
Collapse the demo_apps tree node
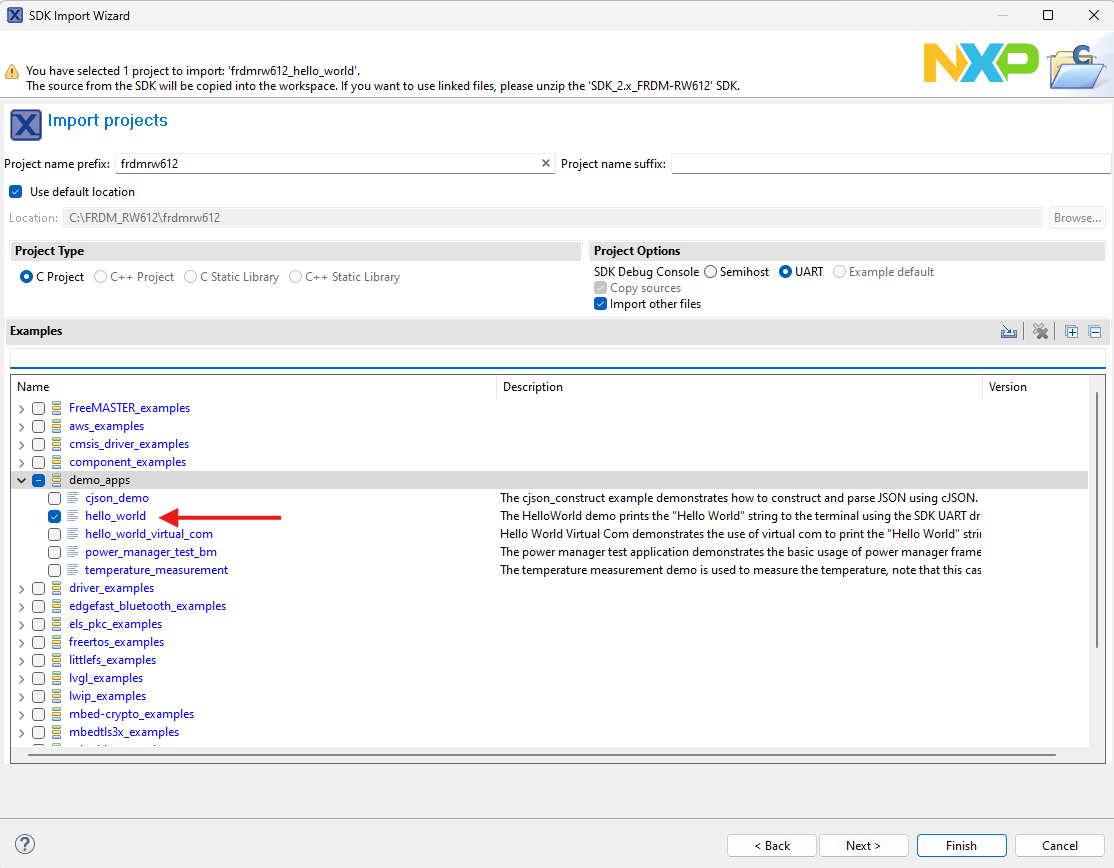point(21,481)
